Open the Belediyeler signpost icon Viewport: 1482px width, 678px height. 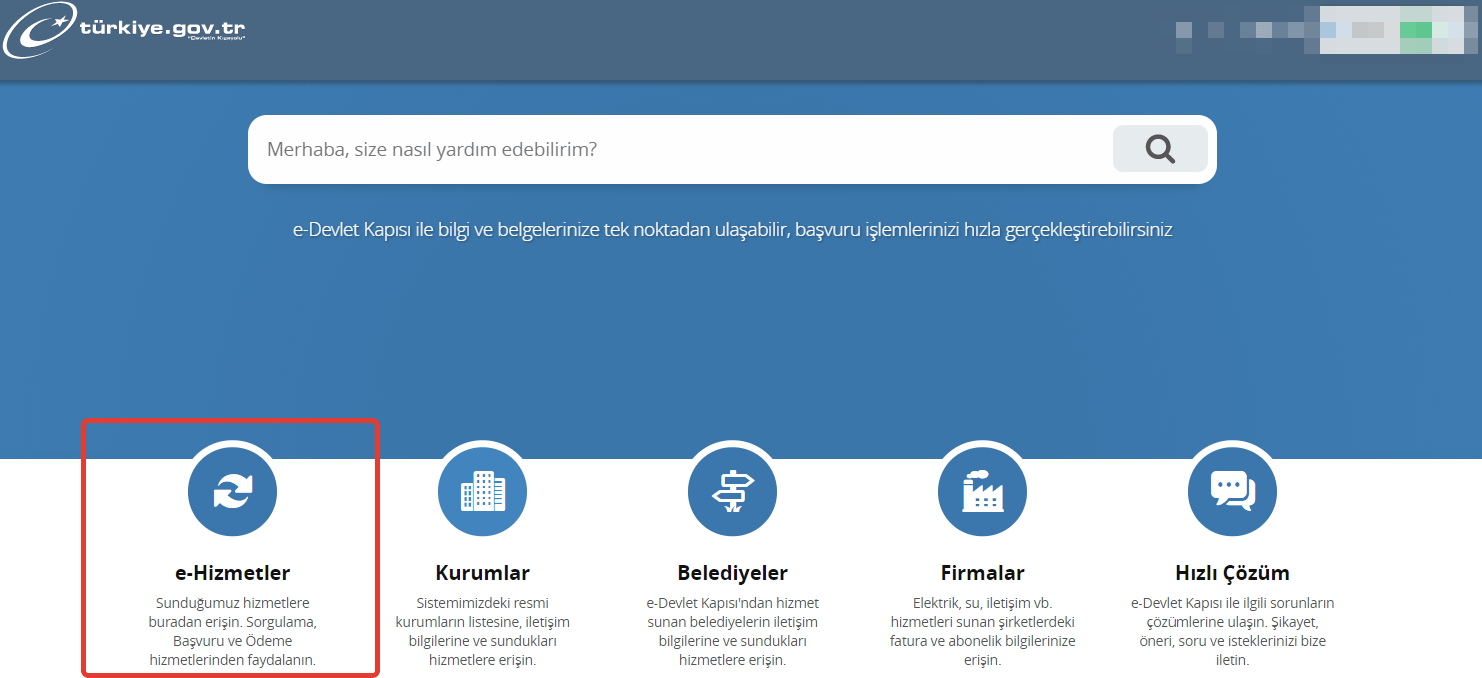point(732,491)
